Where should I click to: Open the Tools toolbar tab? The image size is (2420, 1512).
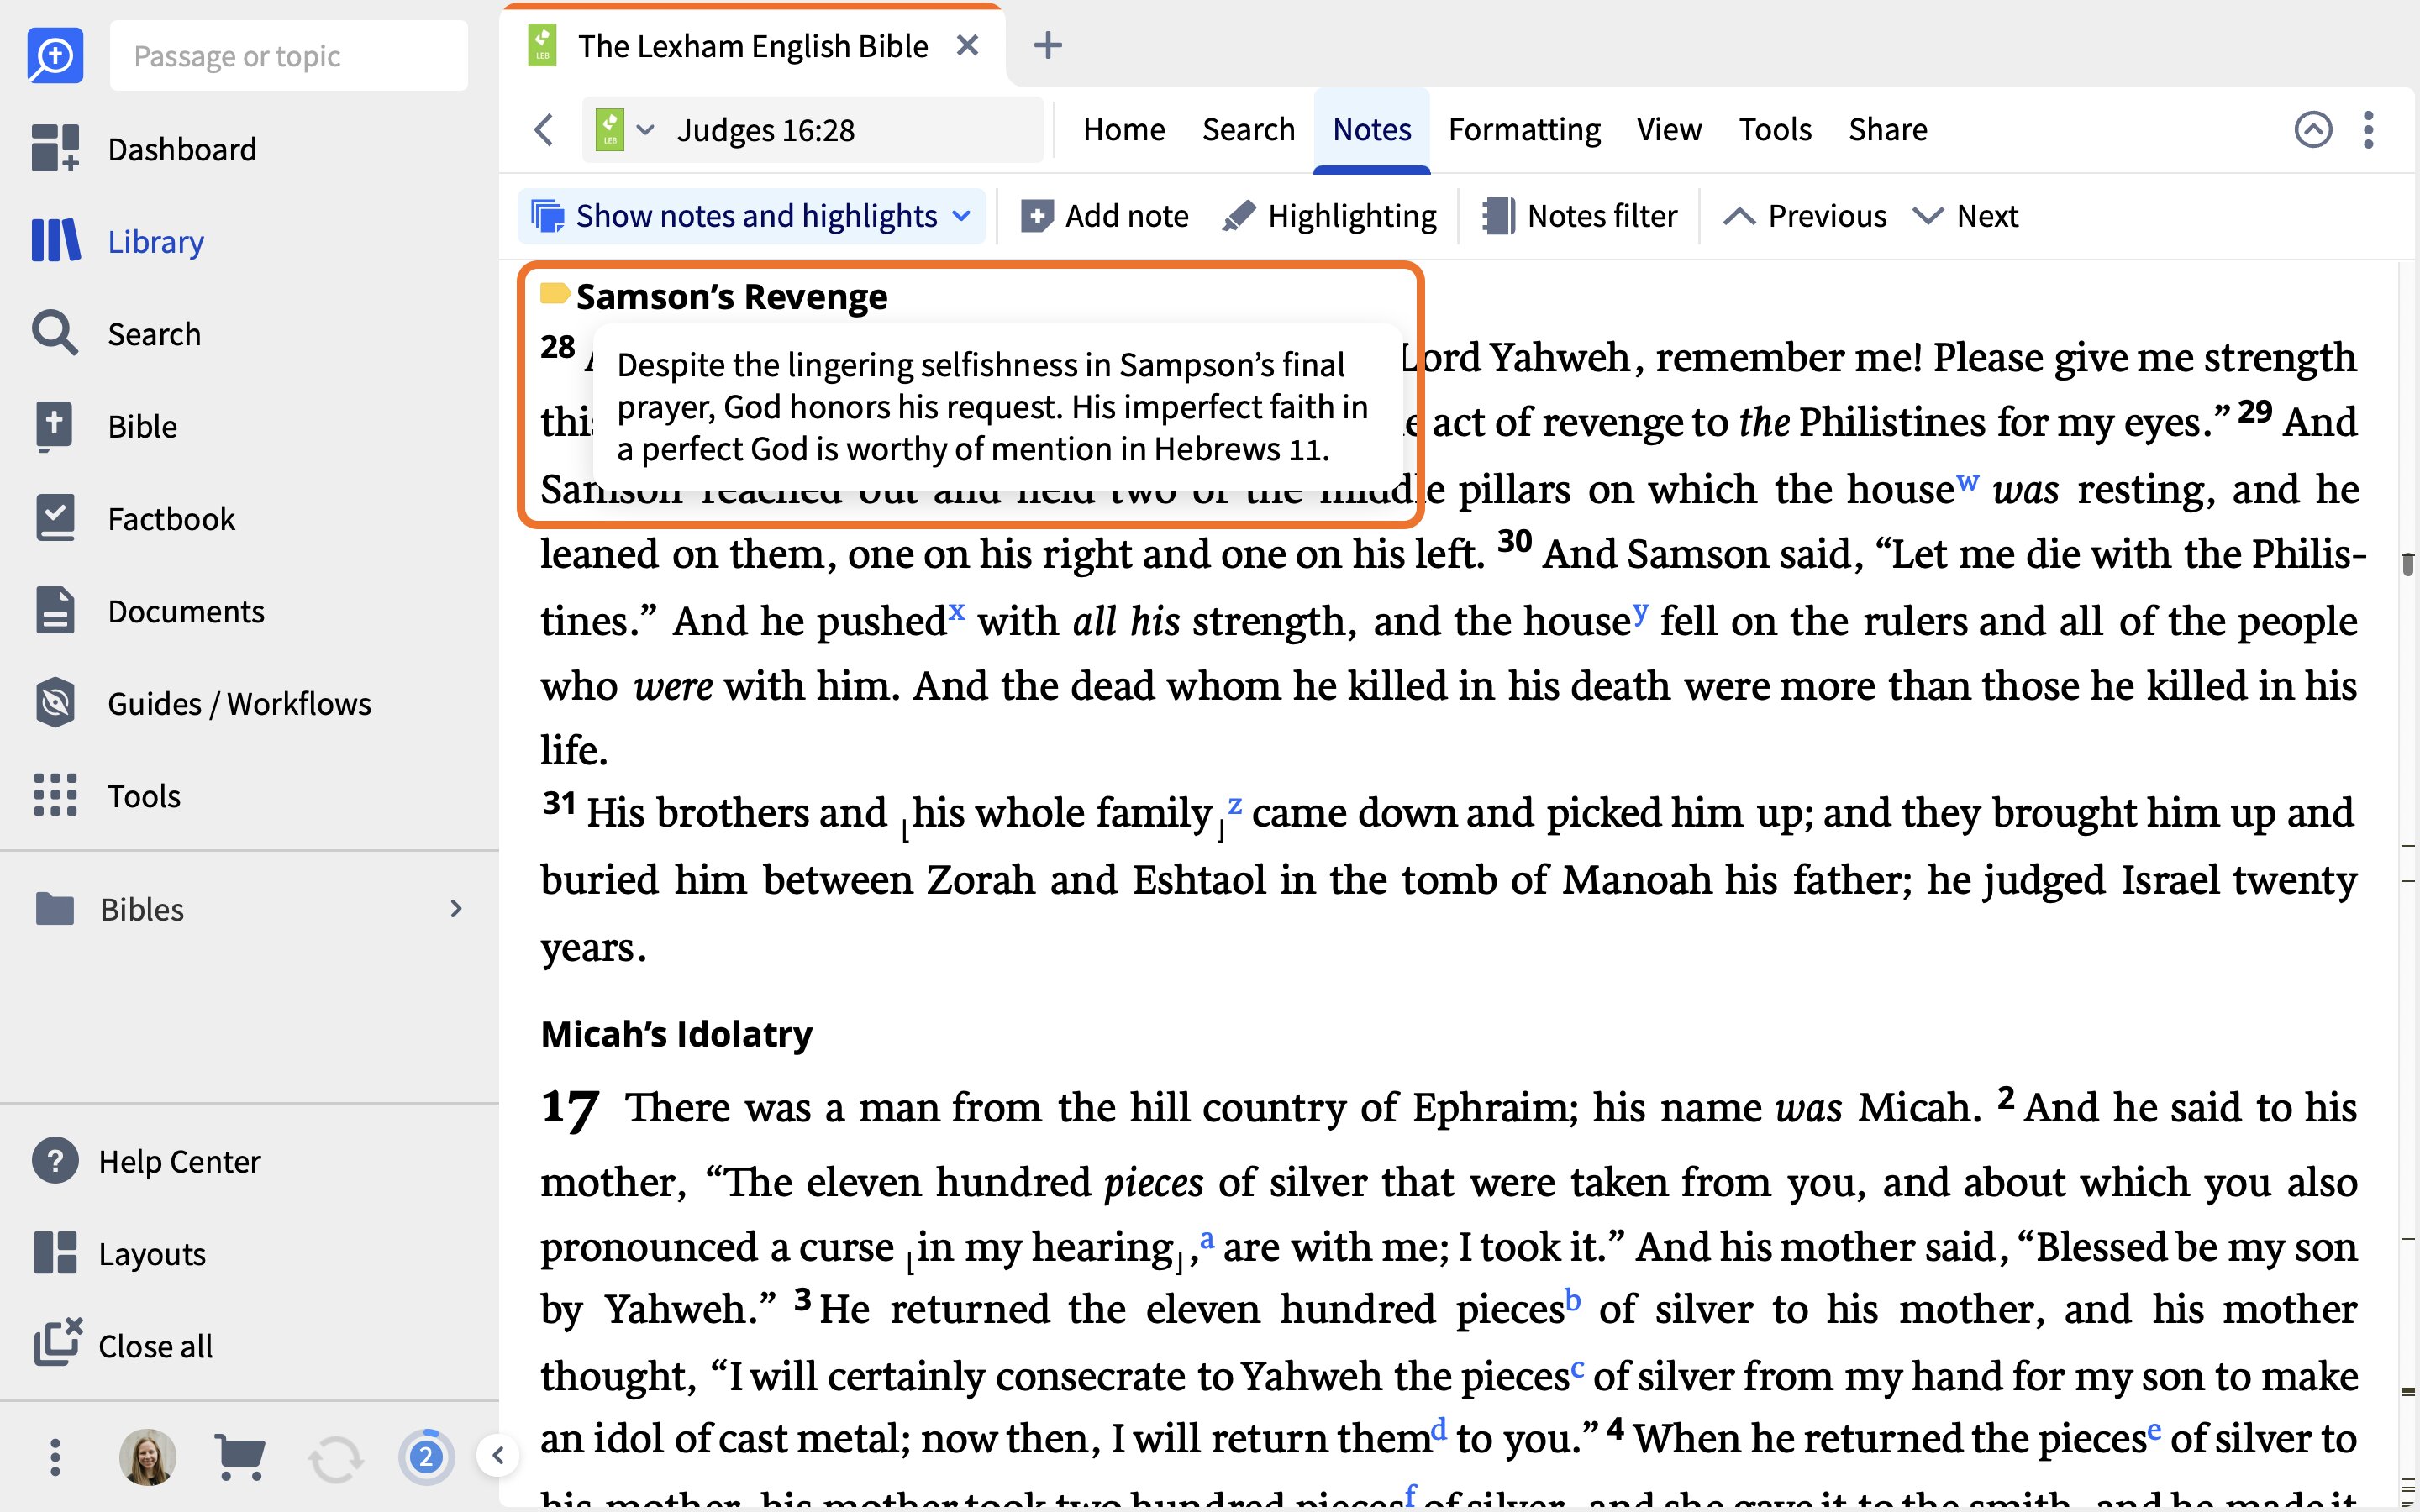tap(1775, 130)
